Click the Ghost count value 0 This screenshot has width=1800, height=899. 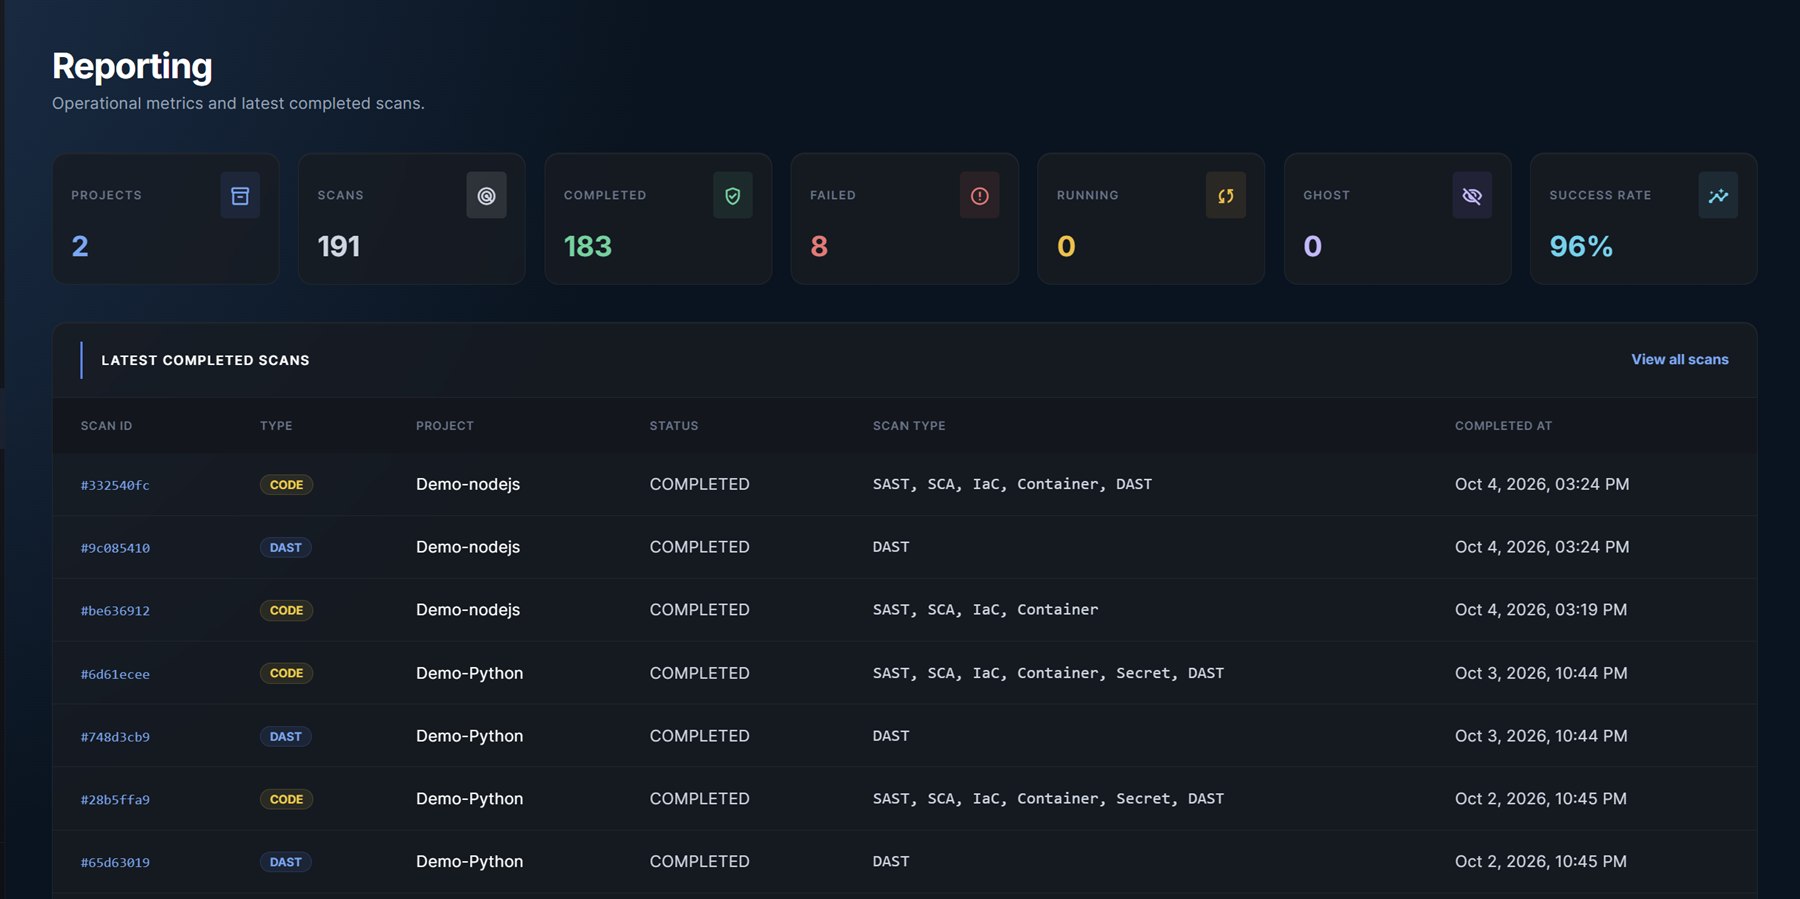1313,247
